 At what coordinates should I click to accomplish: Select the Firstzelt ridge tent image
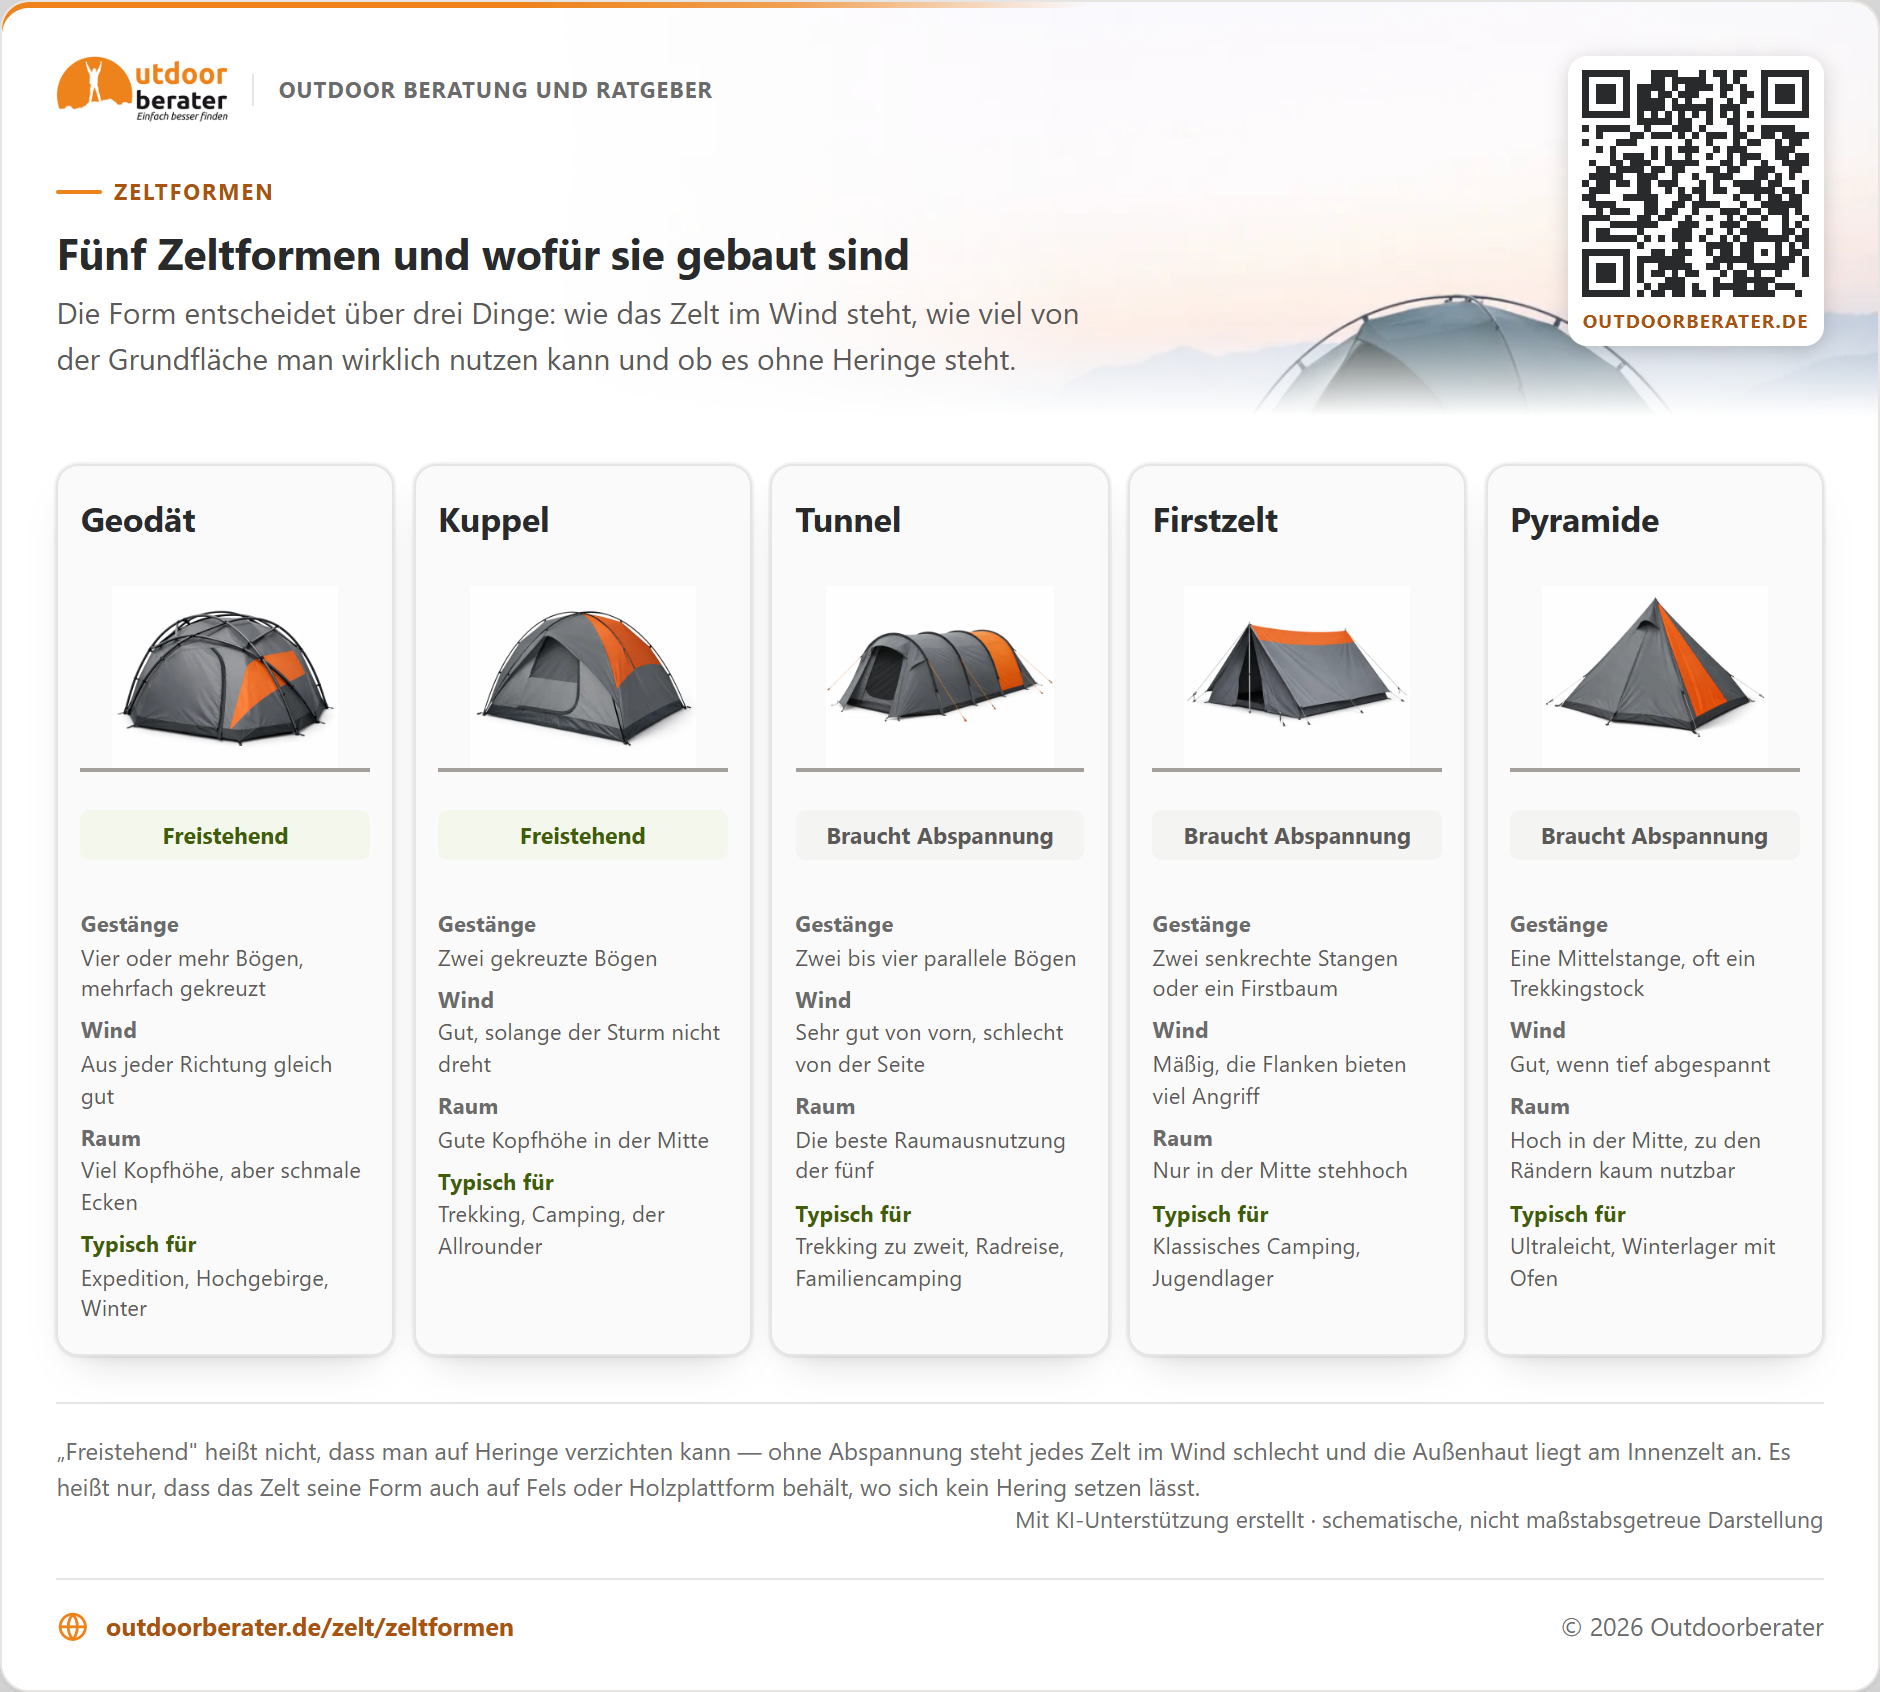[x=1297, y=676]
